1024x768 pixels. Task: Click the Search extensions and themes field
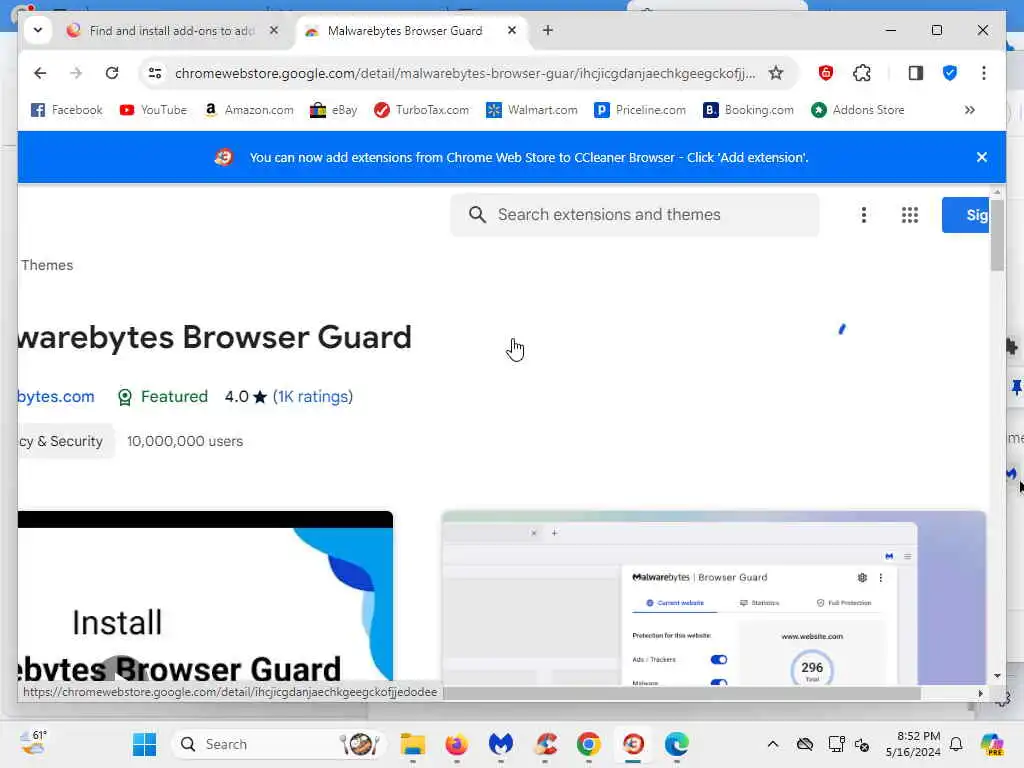click(634, 215)
